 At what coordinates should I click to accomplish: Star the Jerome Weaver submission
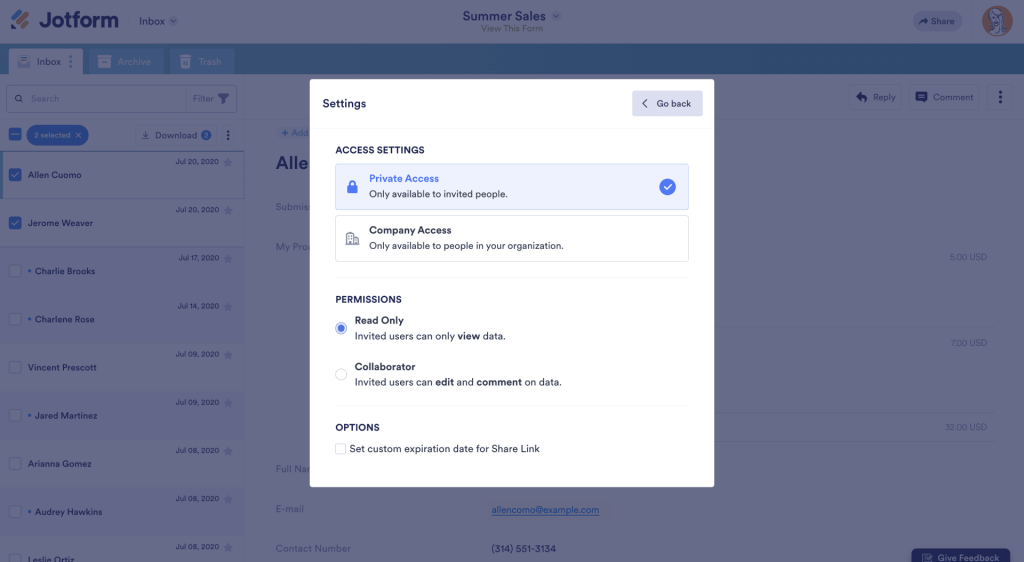click(228, 210)
